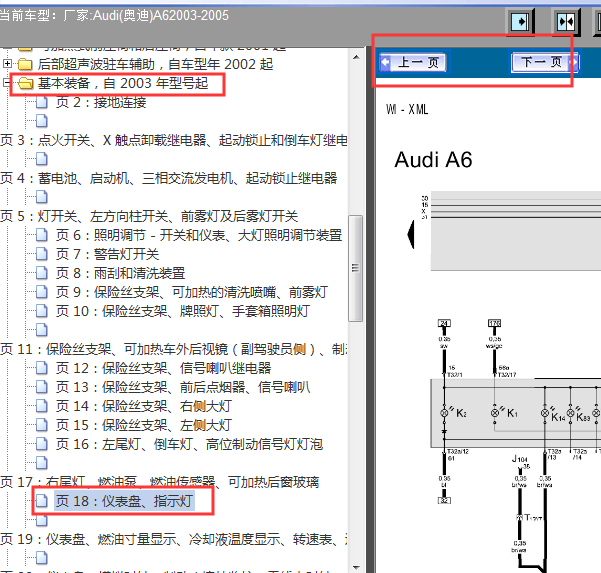Select the 后部超声波驻车辅助 folder icon
601x573 pixels.
(25, 64)
